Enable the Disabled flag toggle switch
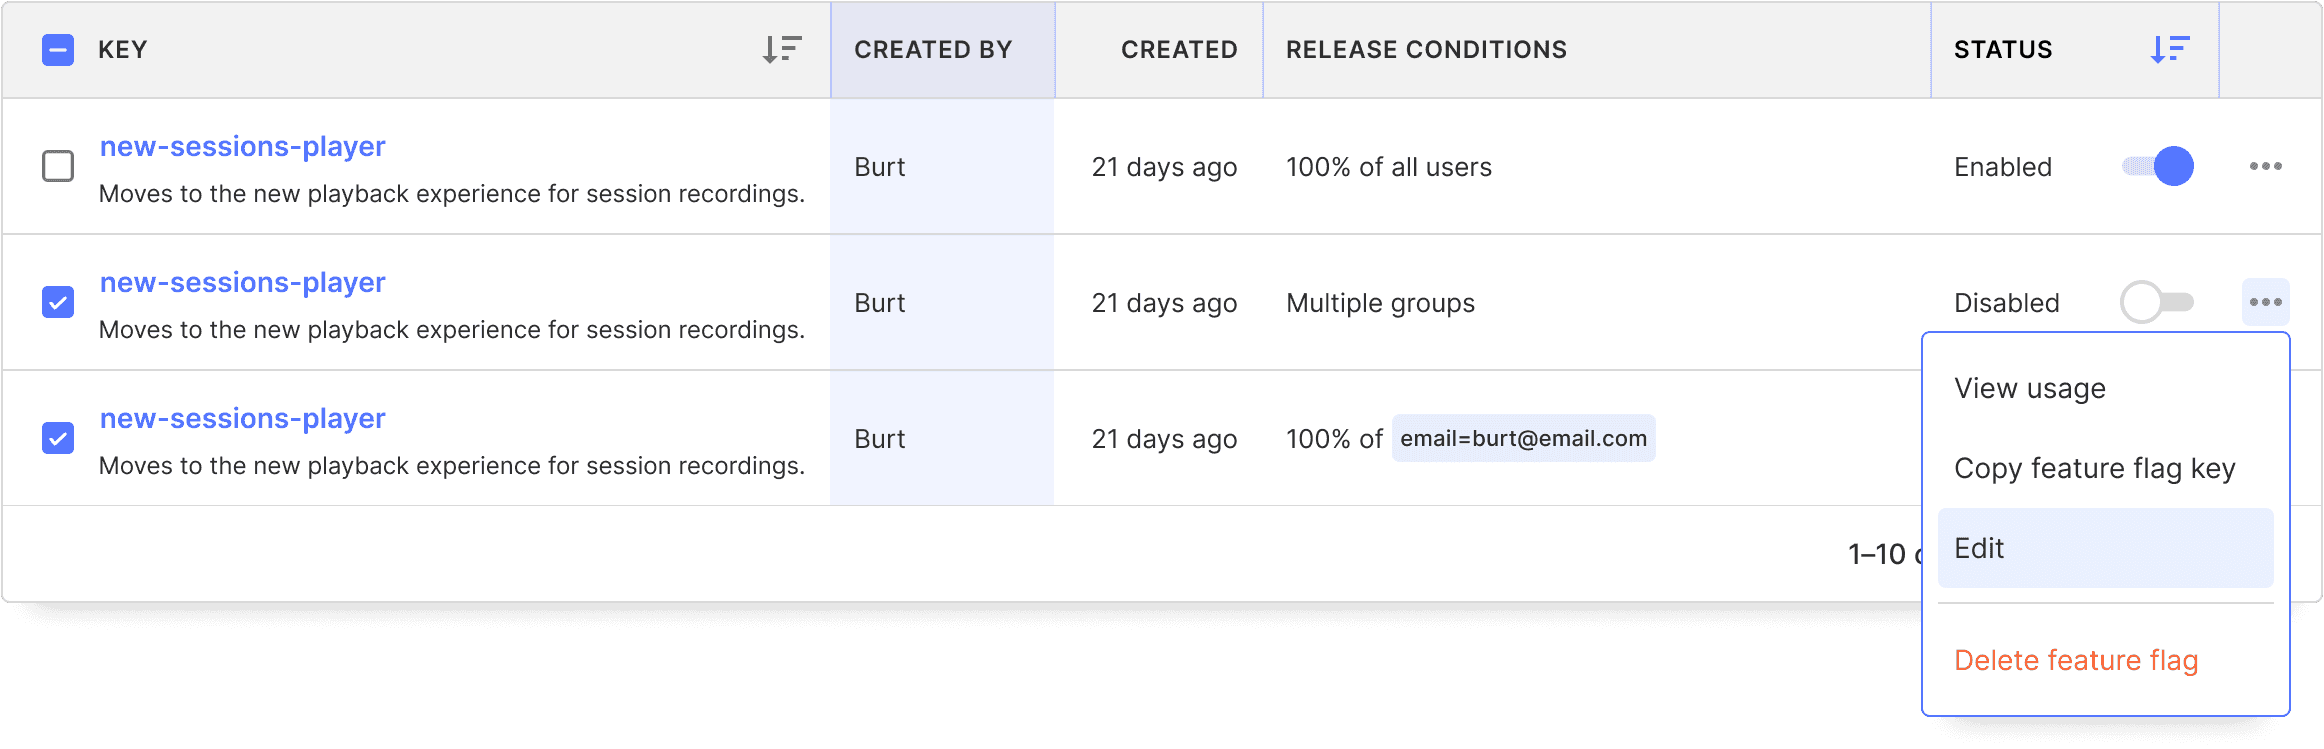The width and height of the screenshot is (2324, 749). pos(2158,302)
